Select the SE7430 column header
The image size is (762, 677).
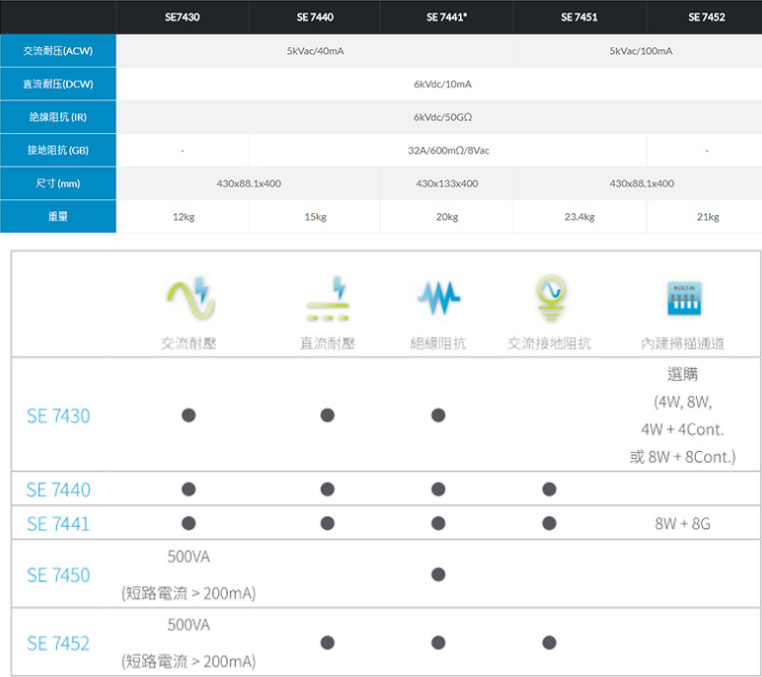pyautogui.click(x=182, y=17)
